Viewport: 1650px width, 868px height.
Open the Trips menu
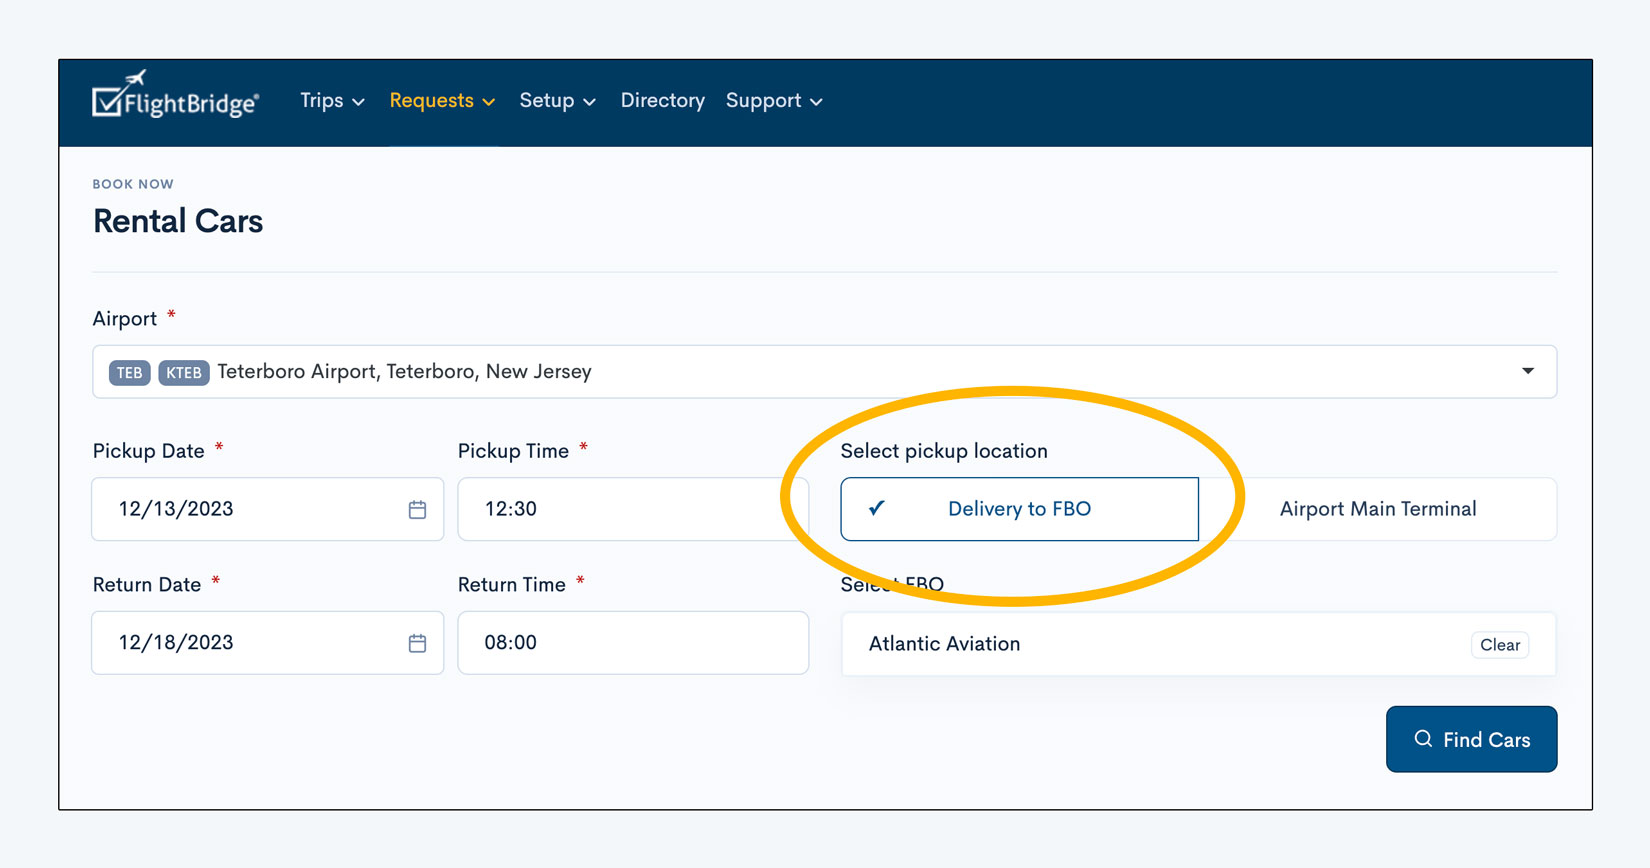(x=332, y=101)
